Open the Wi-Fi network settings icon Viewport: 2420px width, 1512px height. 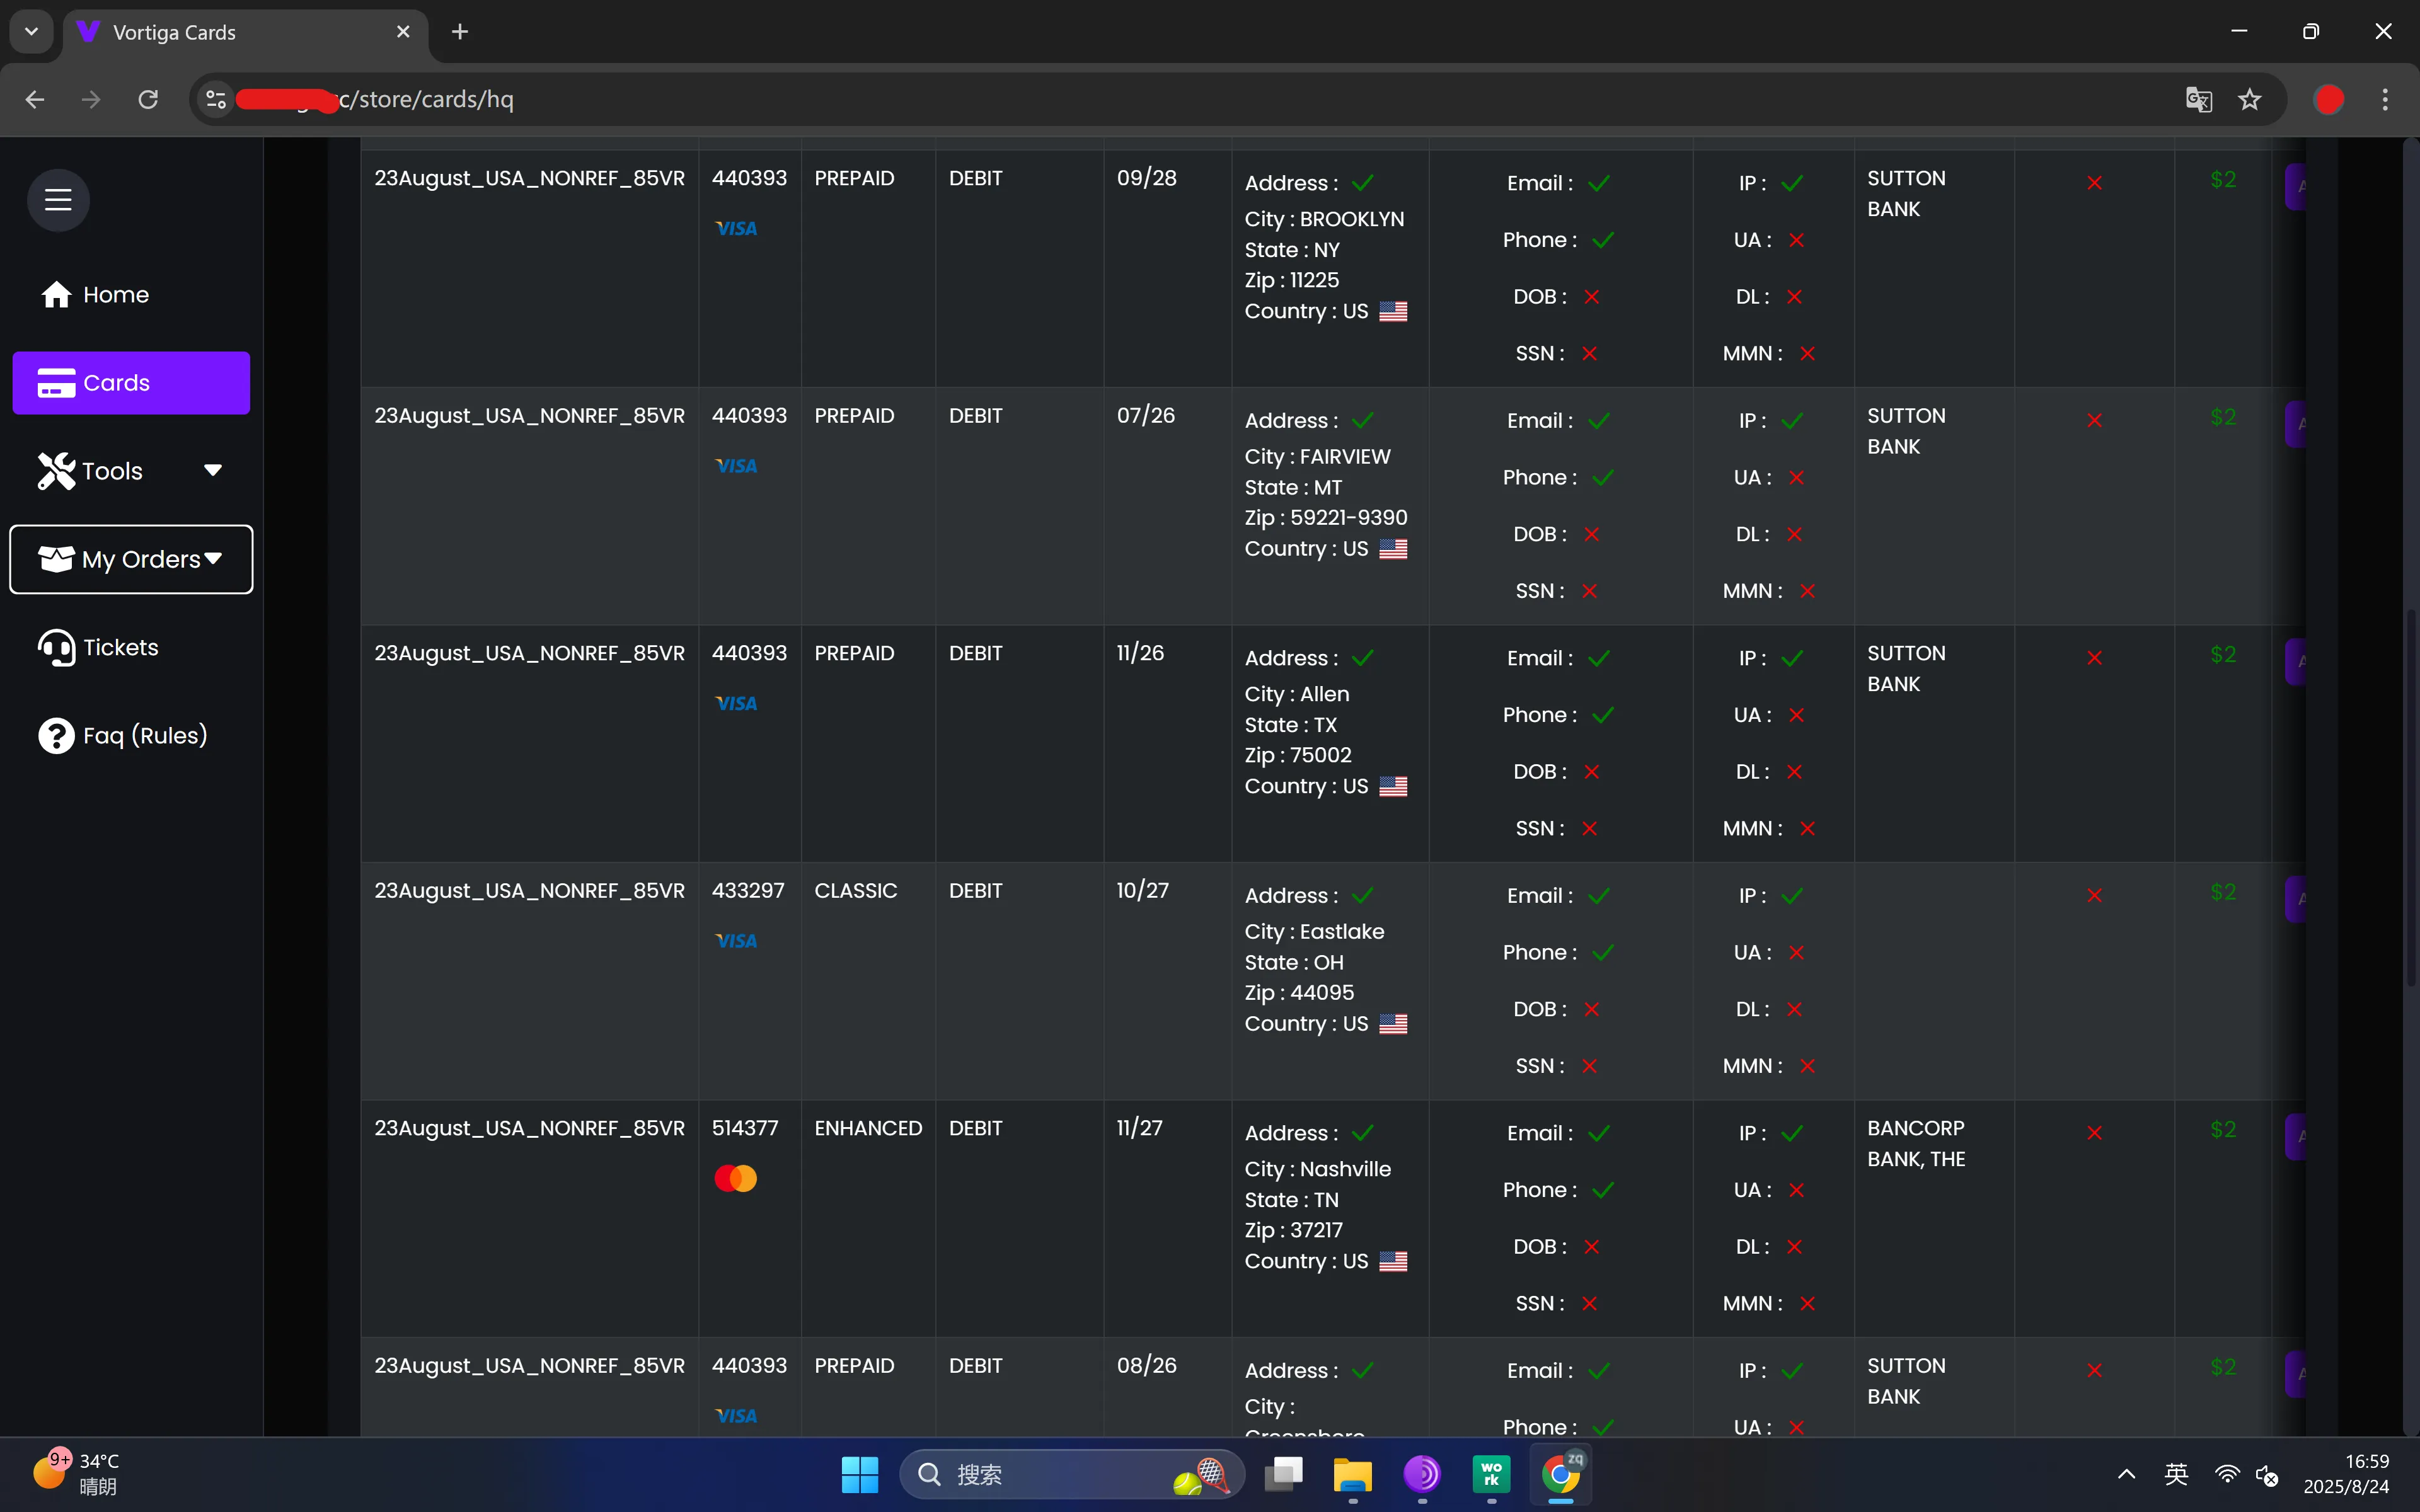point(2227,1474)
